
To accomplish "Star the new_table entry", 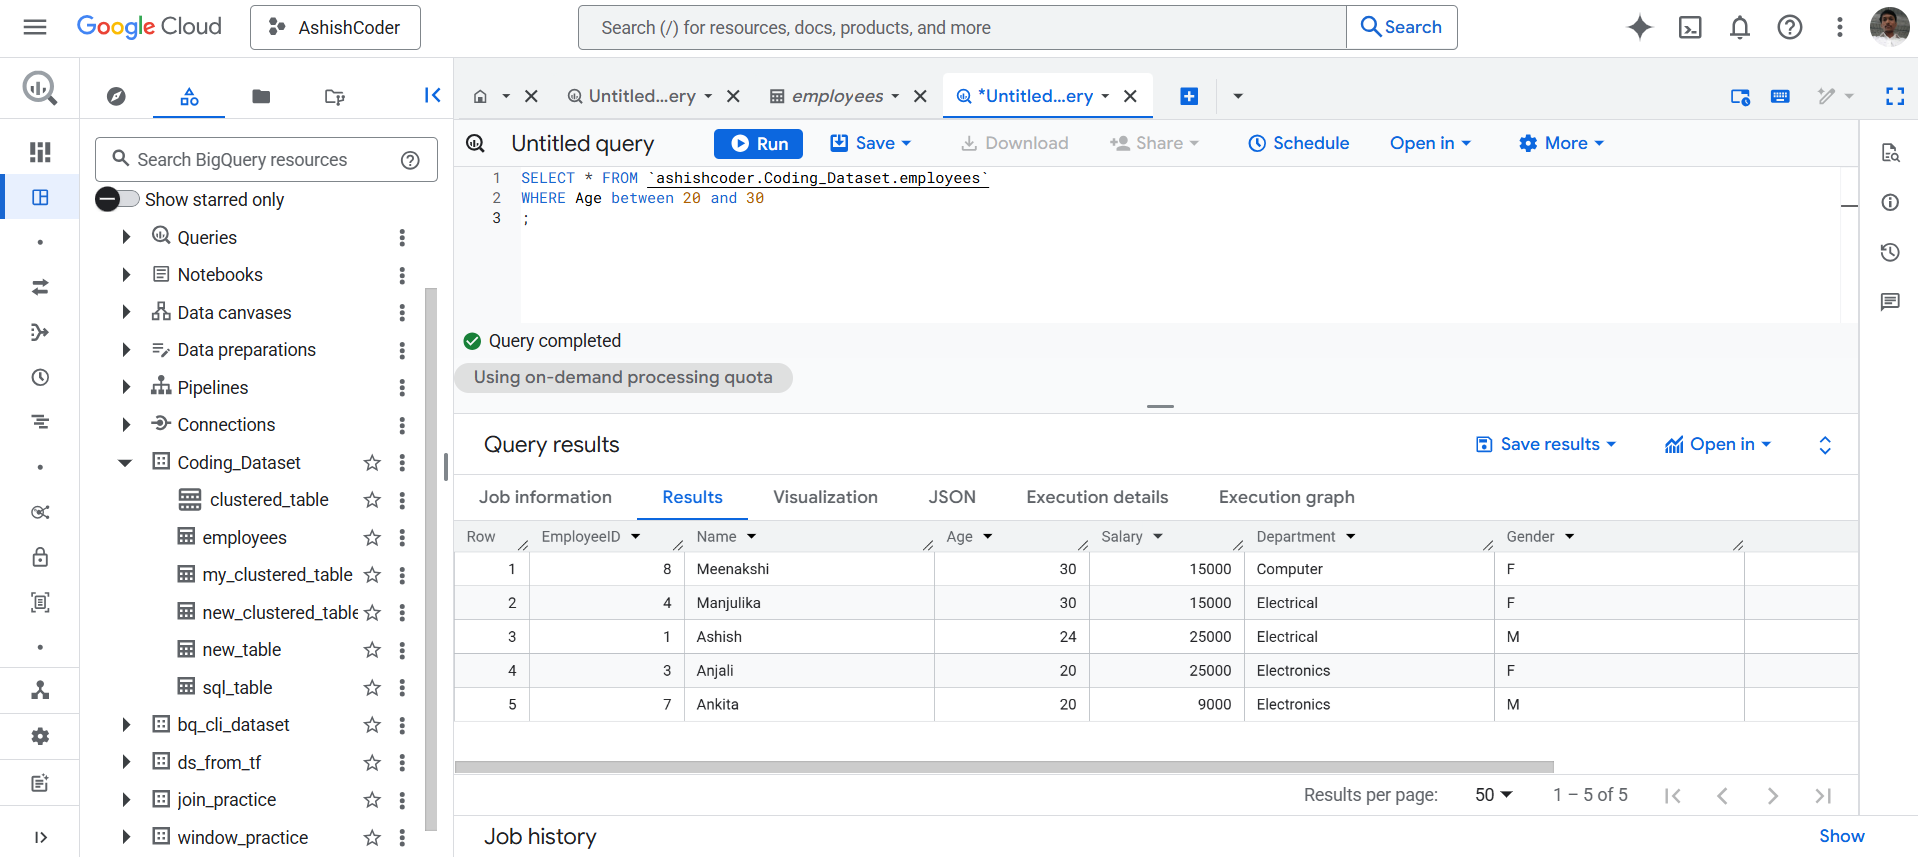I will pos(372,650).
